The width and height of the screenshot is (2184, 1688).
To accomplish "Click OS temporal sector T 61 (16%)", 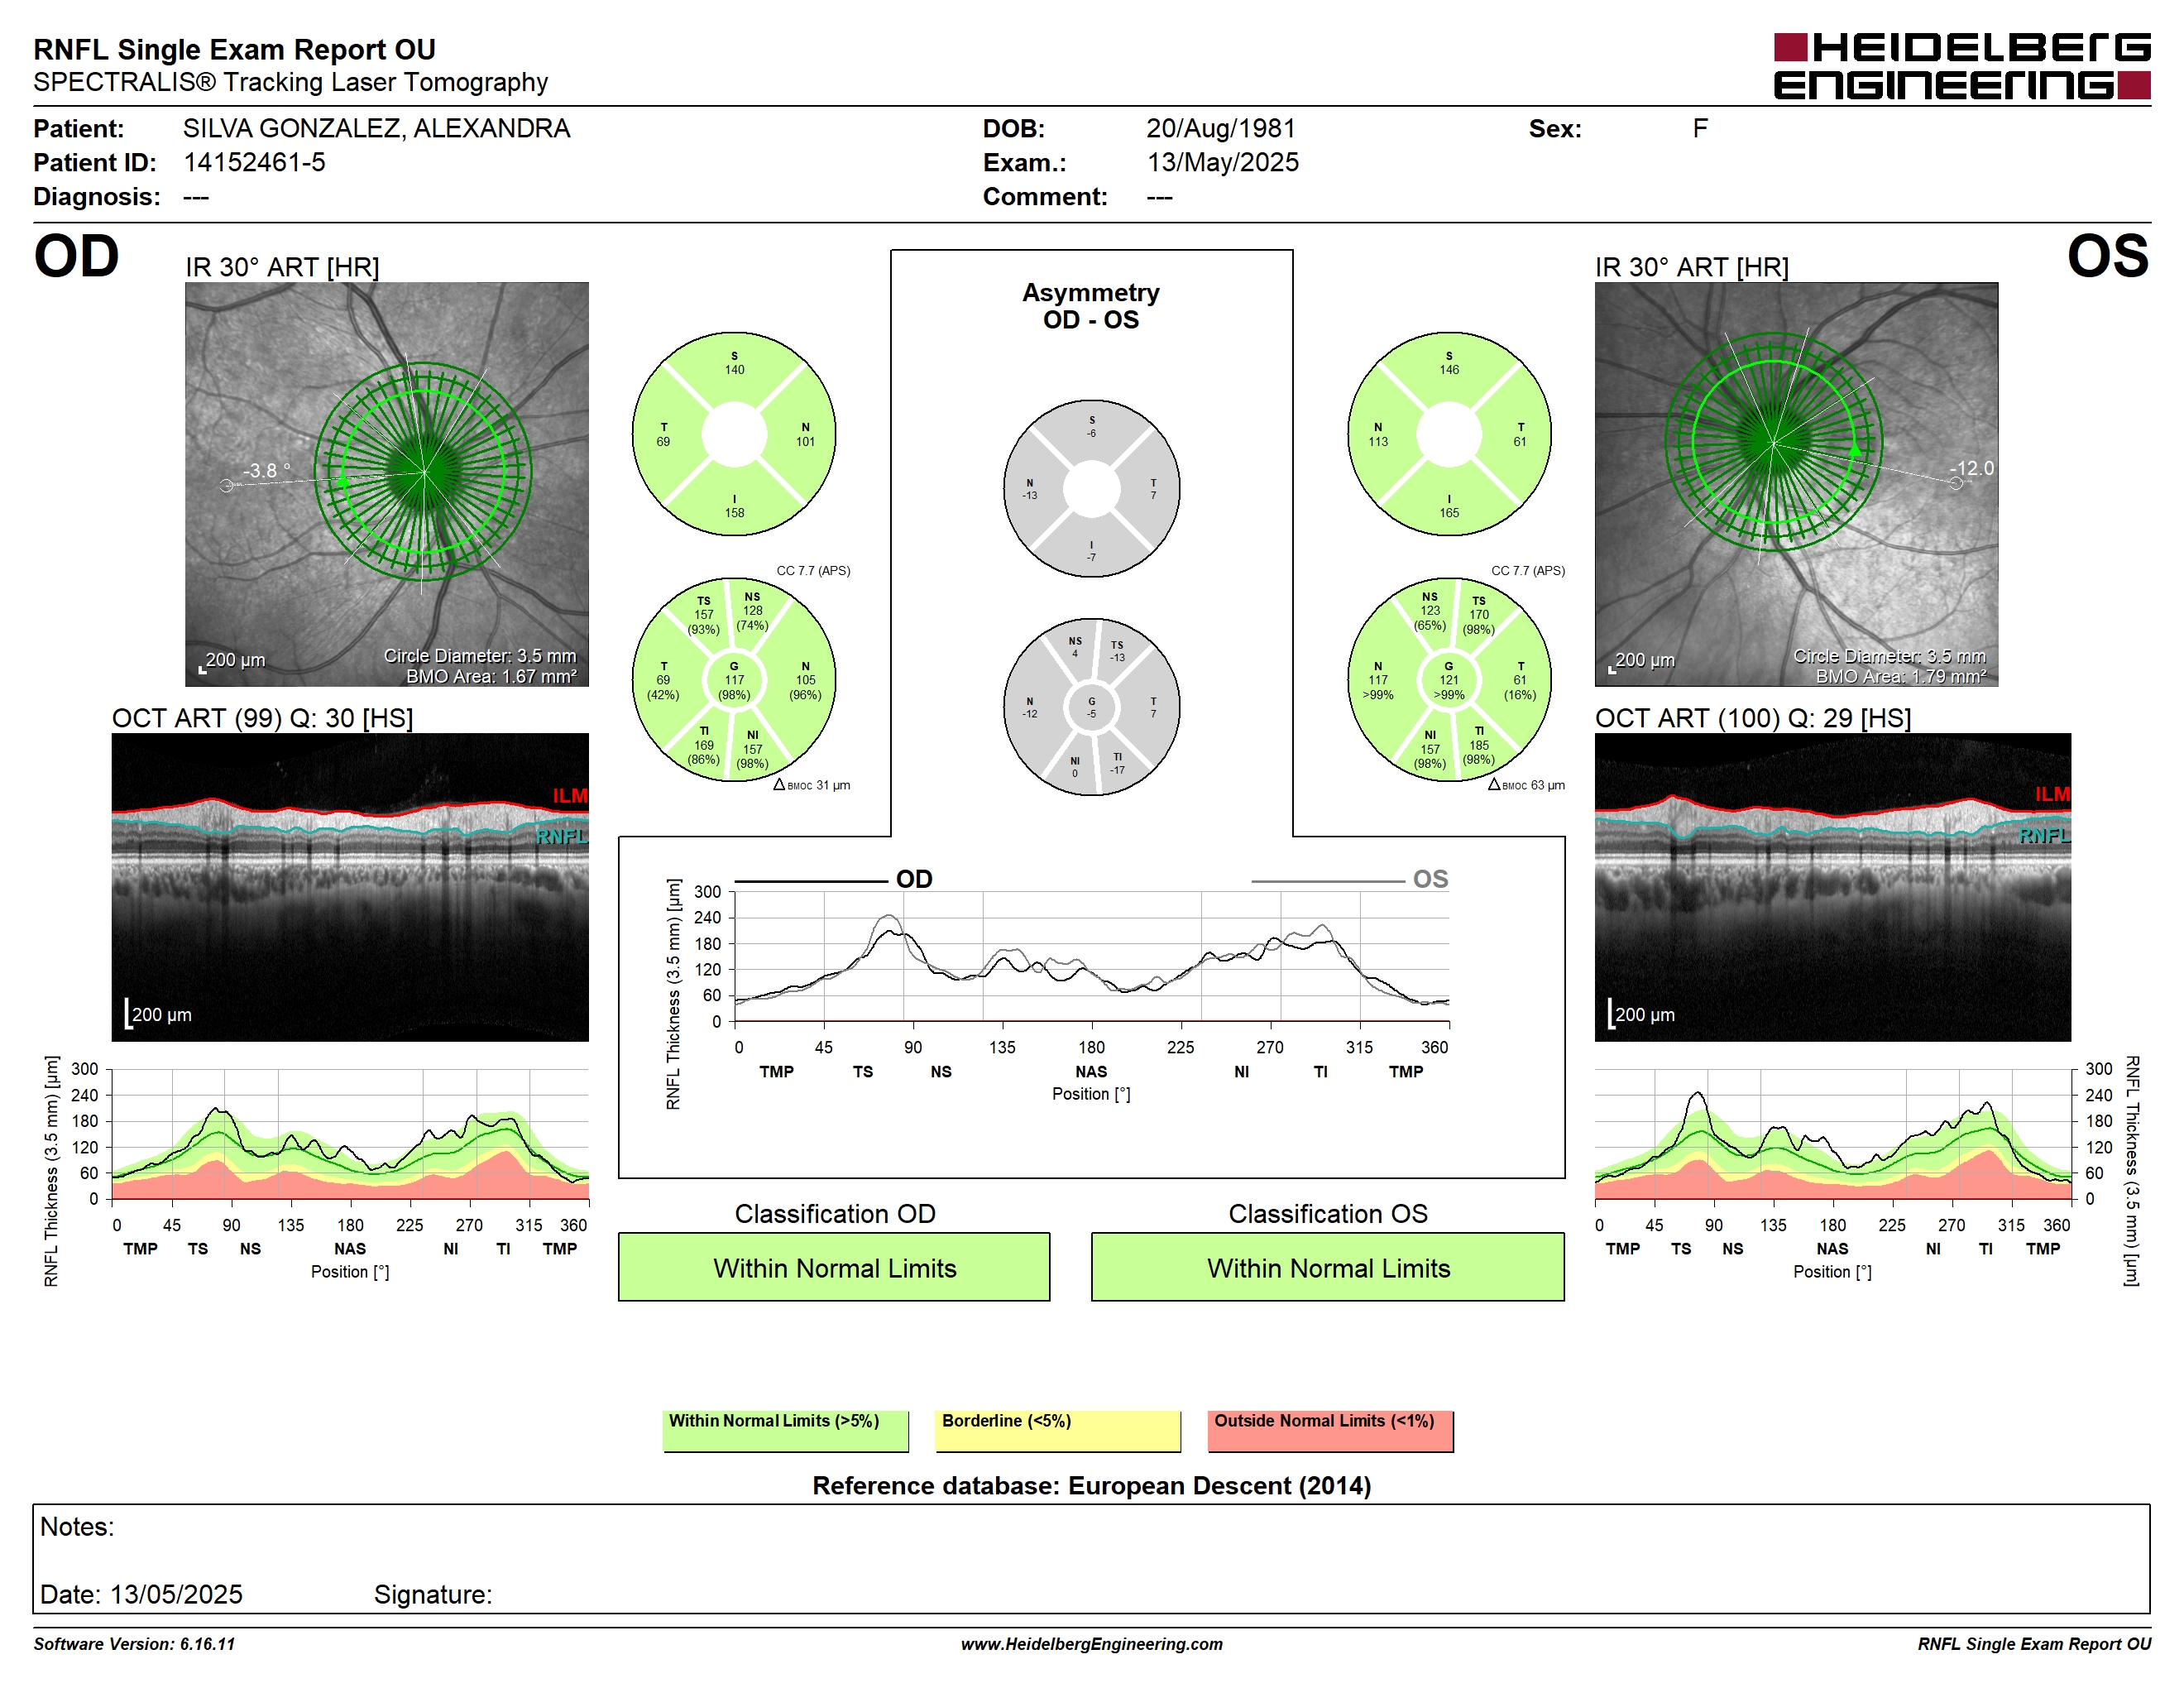I will (x=1520, y=680).
